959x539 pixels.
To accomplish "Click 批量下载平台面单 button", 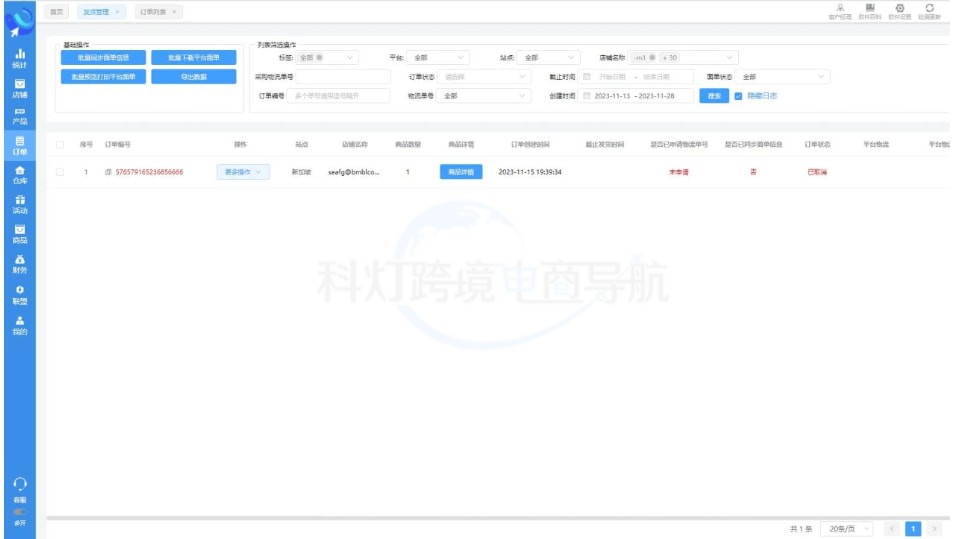I will click(194, 58).
